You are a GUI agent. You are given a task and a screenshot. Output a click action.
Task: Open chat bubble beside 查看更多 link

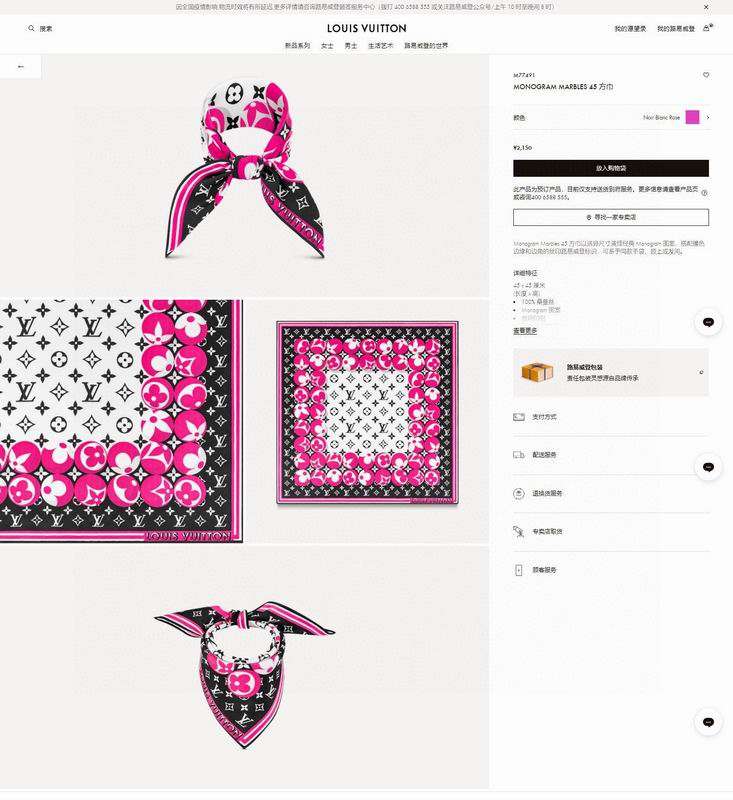708,322
